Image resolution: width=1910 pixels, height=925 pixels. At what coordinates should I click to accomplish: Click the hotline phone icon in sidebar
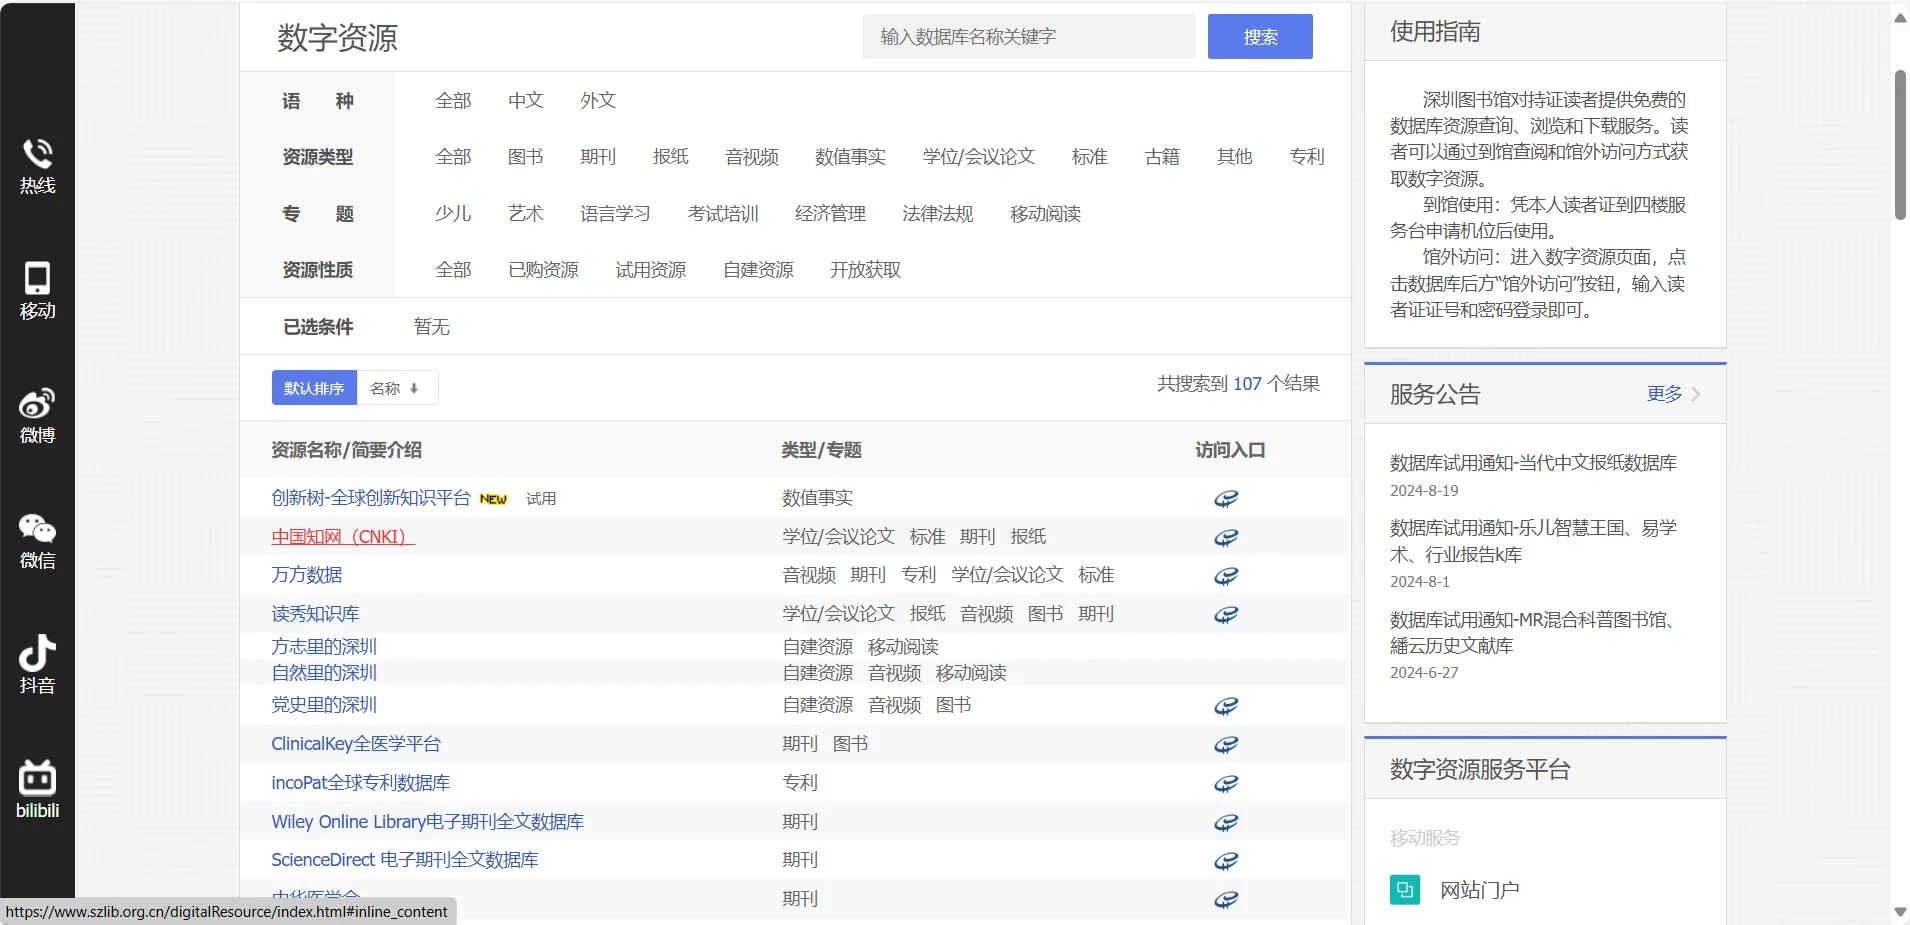click(x=37, y=153)
